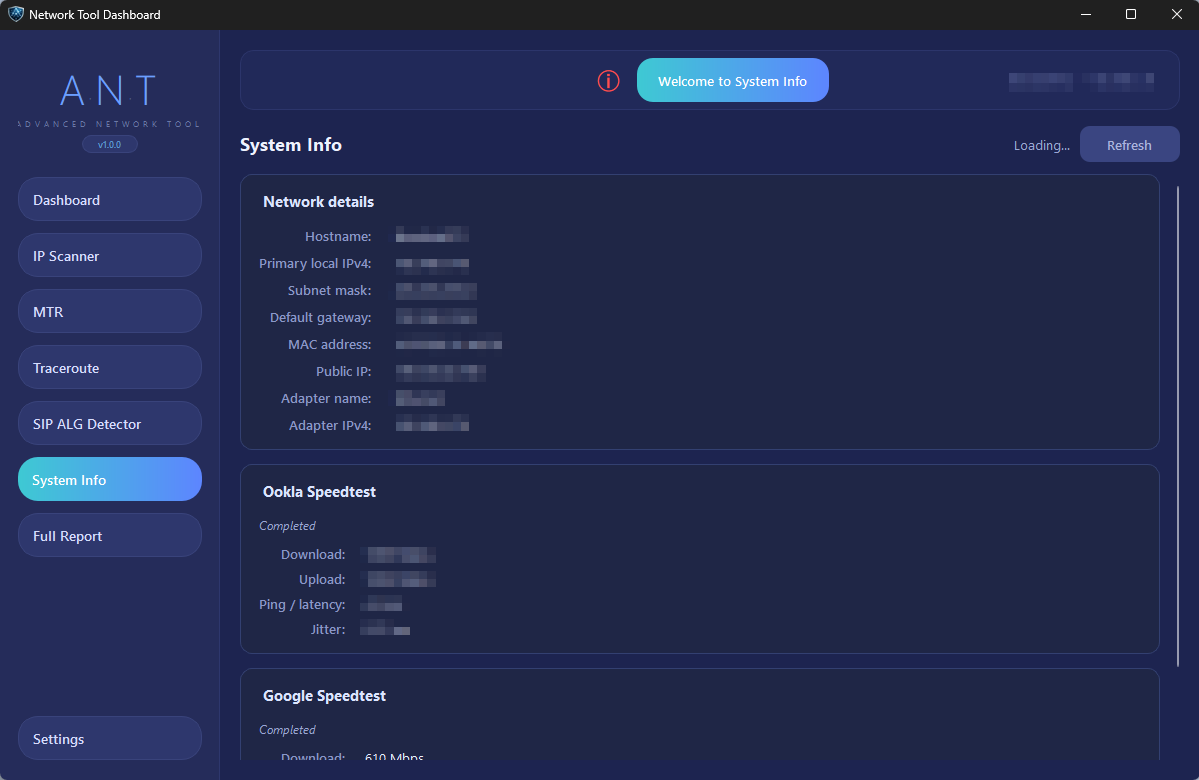Click the shield icon in the title bar

click(14, 14)
